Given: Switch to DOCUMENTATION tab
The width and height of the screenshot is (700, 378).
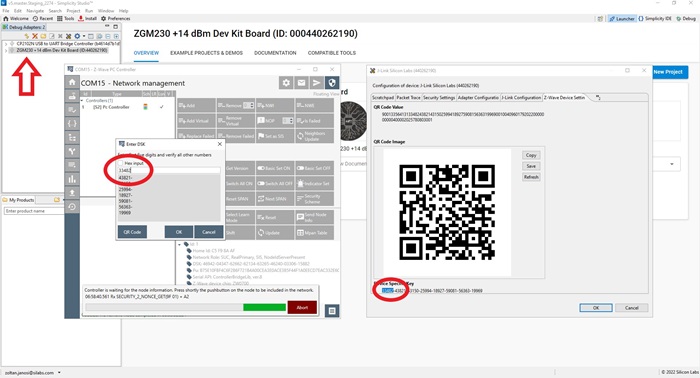Looking at the screenshot, I should tap(275, 53).
